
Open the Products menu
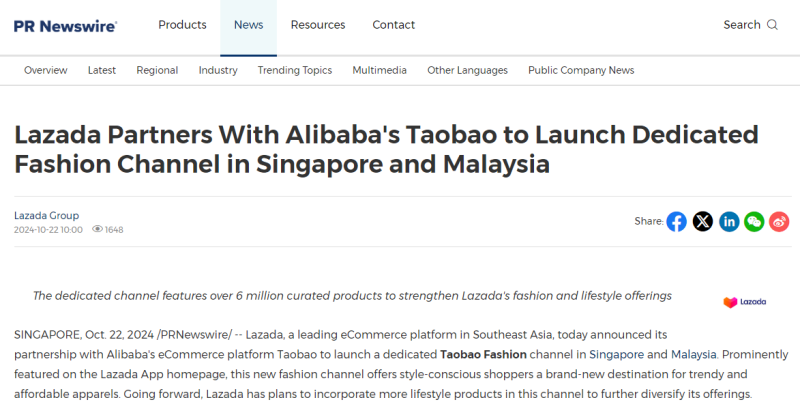point(182,25)
